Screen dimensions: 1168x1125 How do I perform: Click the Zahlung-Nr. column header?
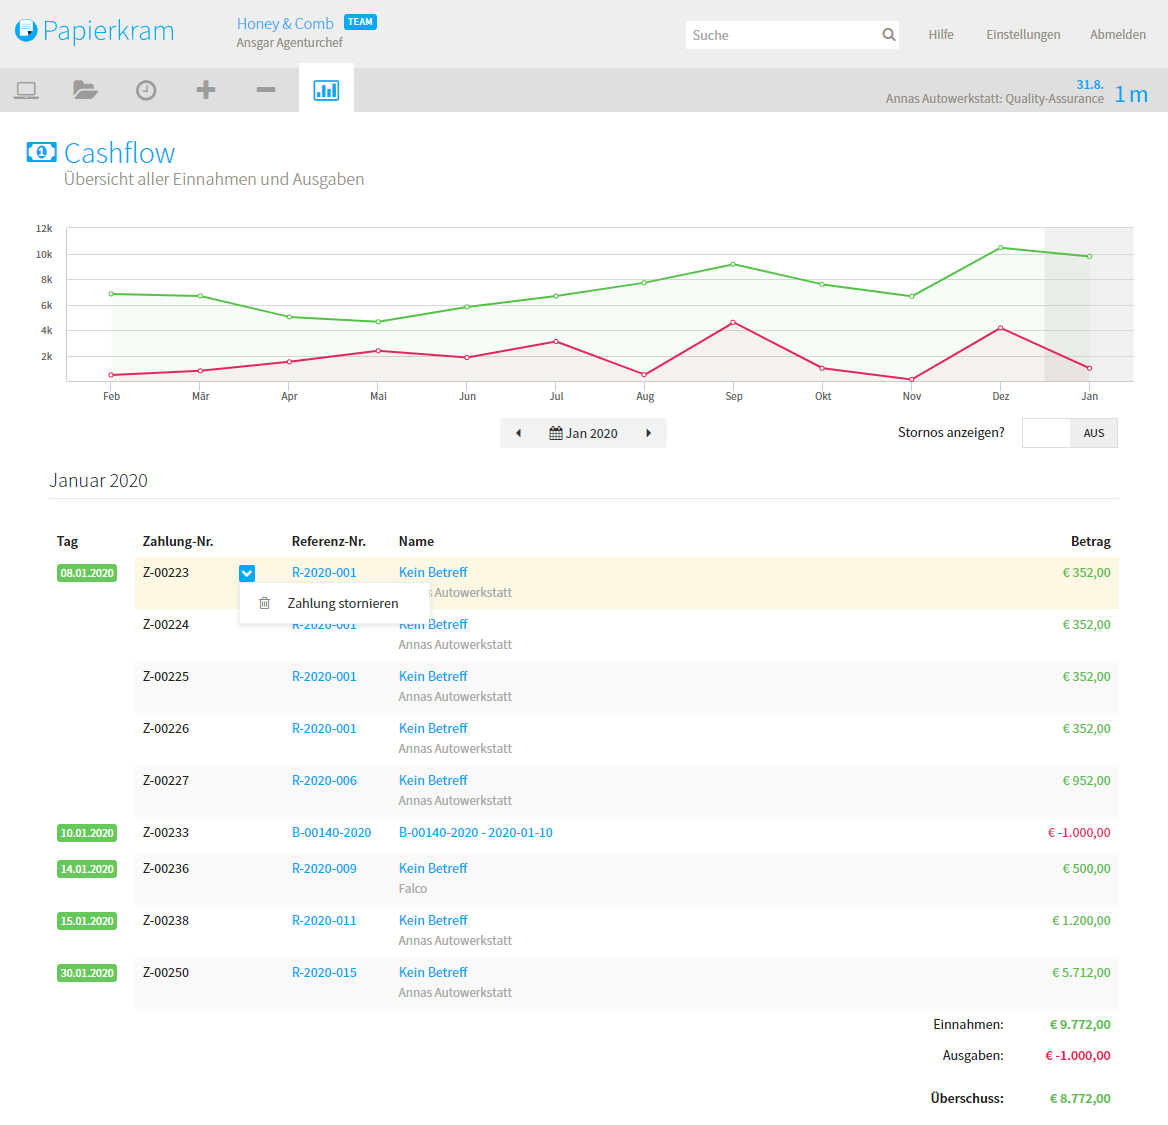tap(178, 542)
